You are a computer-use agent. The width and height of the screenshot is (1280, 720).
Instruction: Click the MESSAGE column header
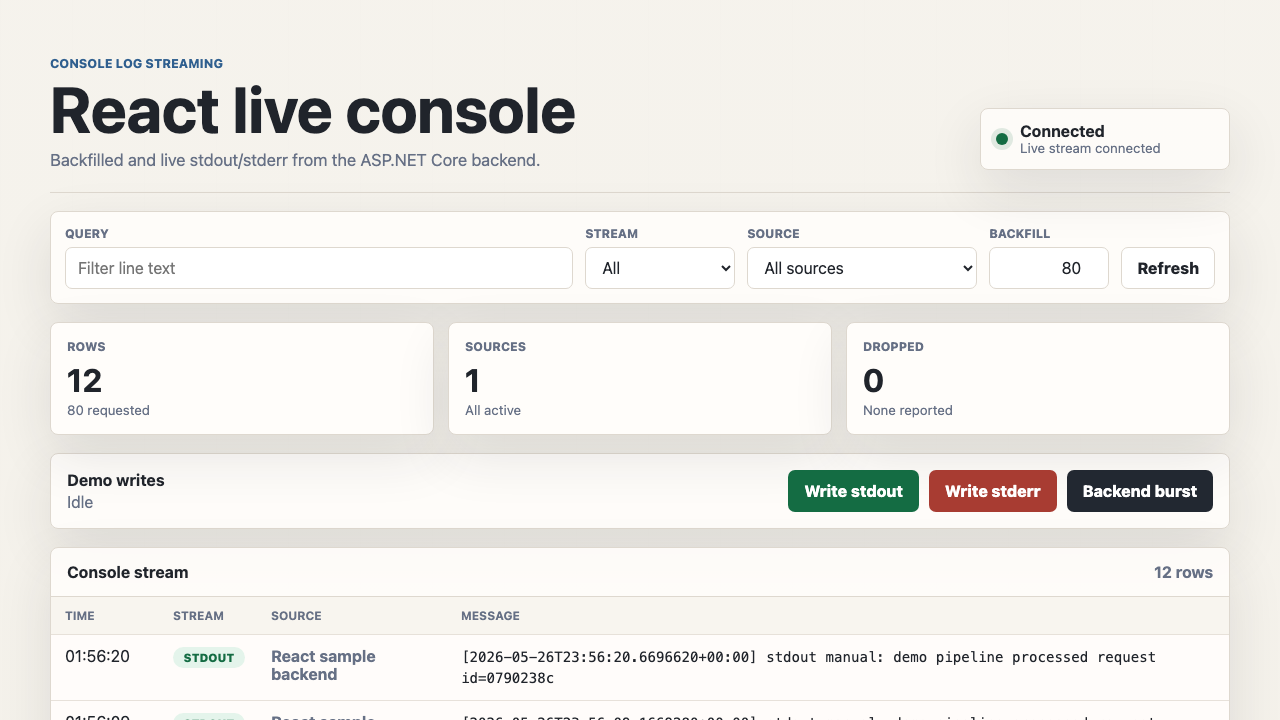click(x=490, y=616)
